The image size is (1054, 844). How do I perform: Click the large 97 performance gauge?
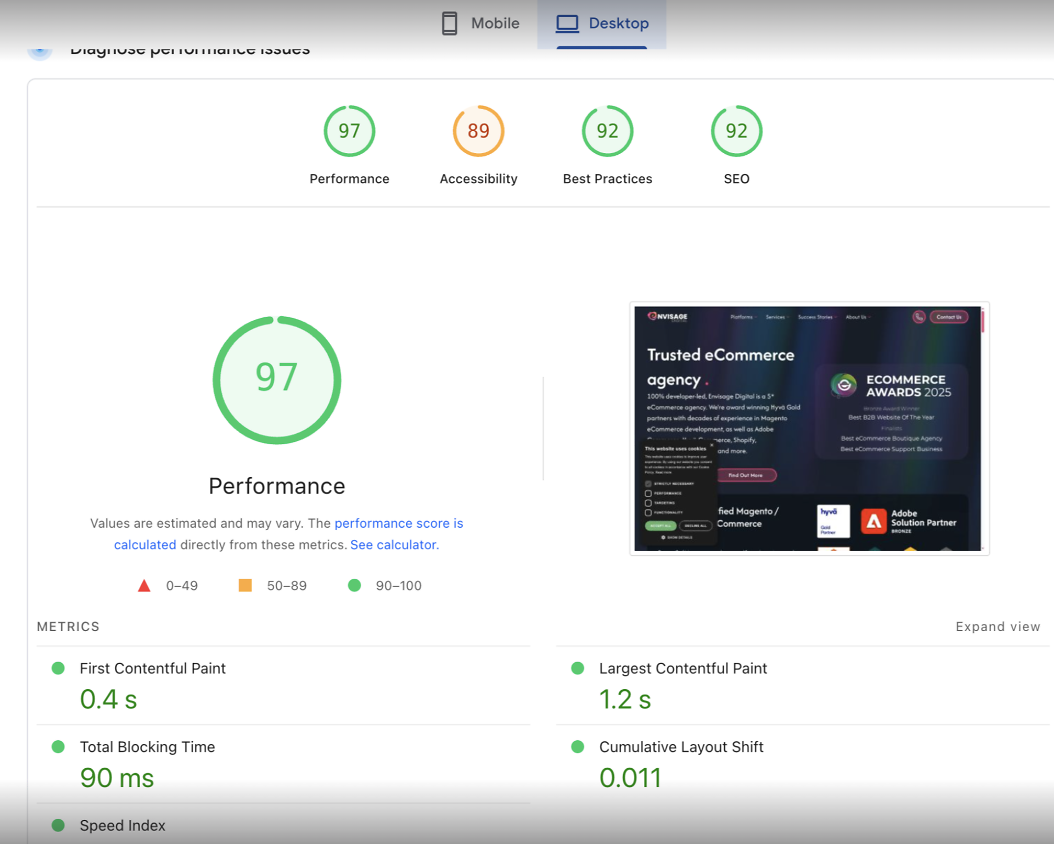coord(277,380)
